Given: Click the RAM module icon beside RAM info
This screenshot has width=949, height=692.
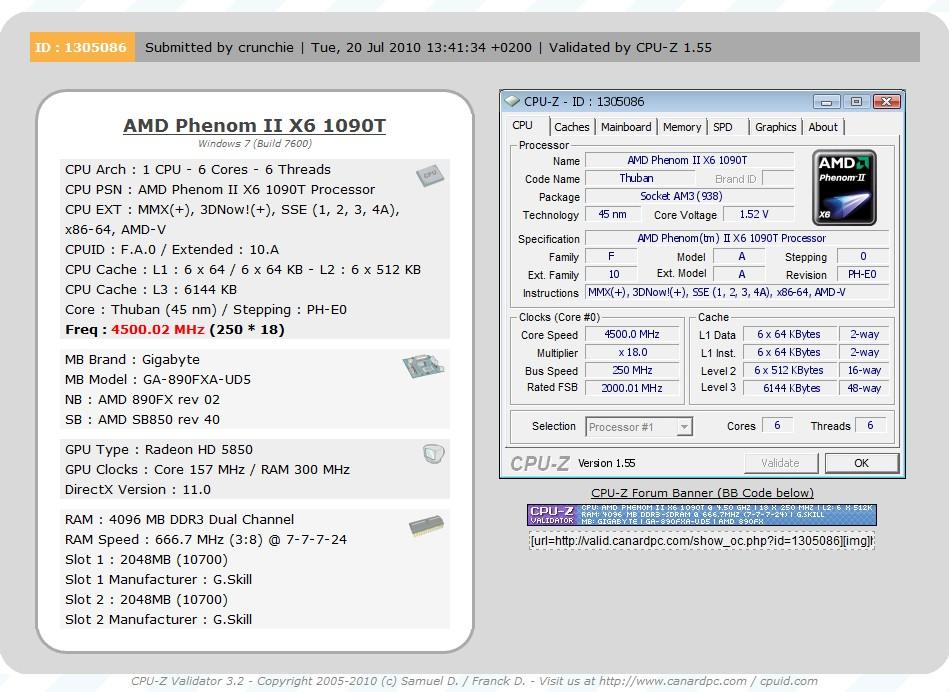Looking at the screenshot, I should tap(426, 526).
